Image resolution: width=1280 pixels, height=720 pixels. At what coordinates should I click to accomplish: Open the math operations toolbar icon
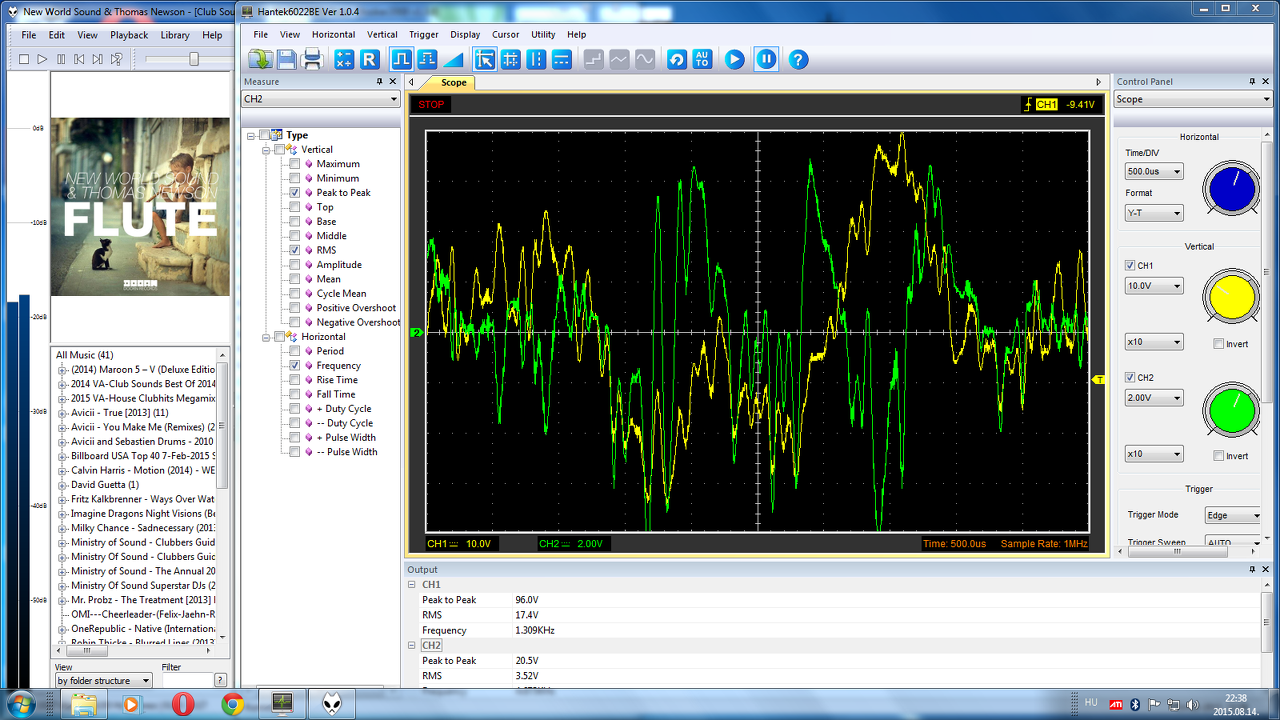(344, 59)
